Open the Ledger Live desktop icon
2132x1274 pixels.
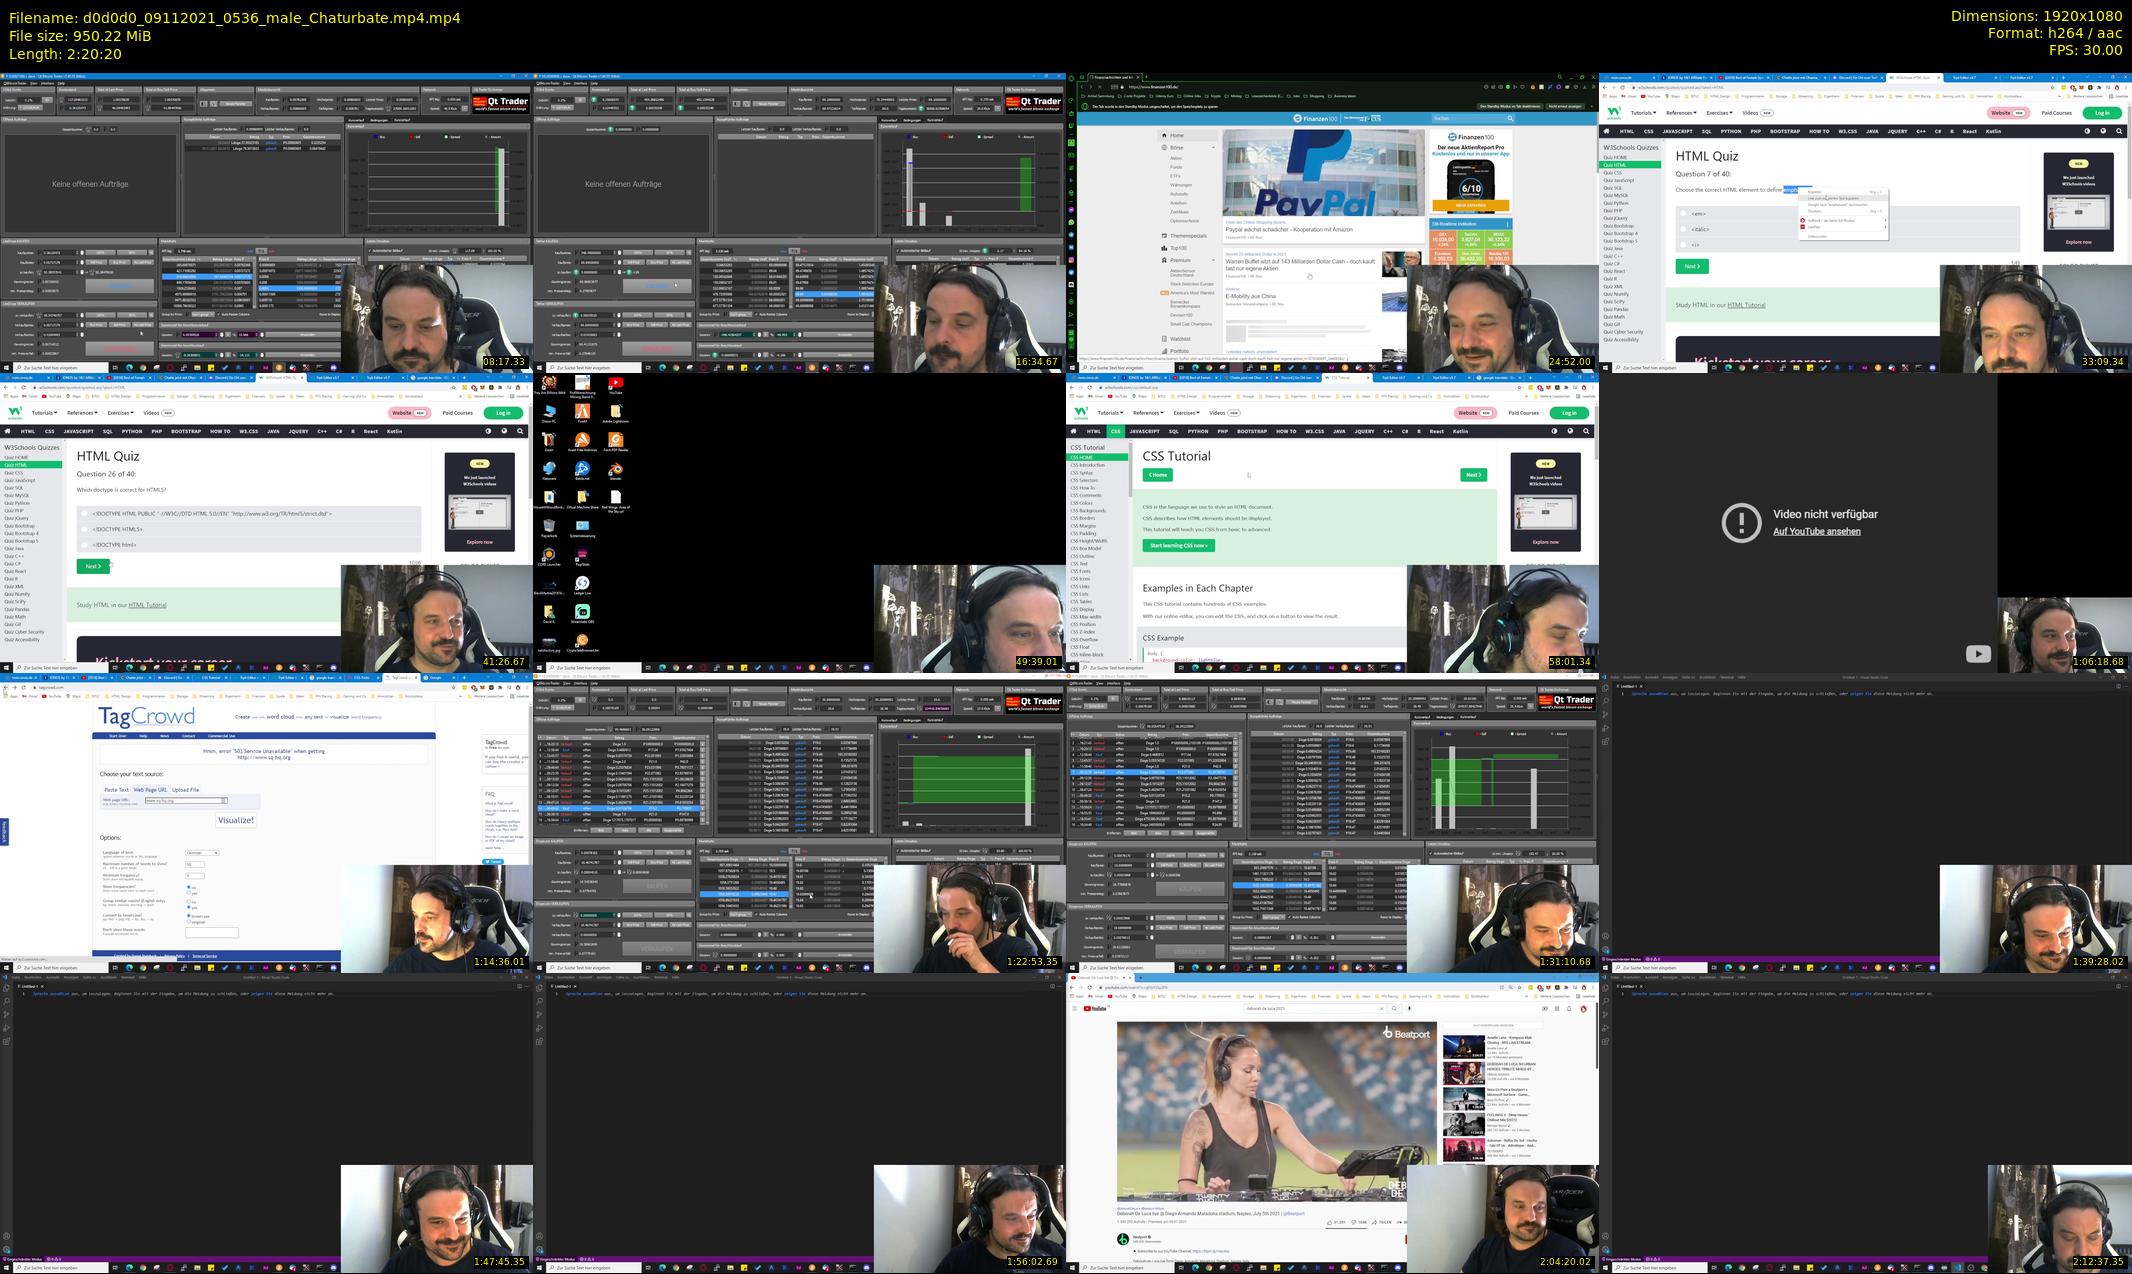[582, 583]
